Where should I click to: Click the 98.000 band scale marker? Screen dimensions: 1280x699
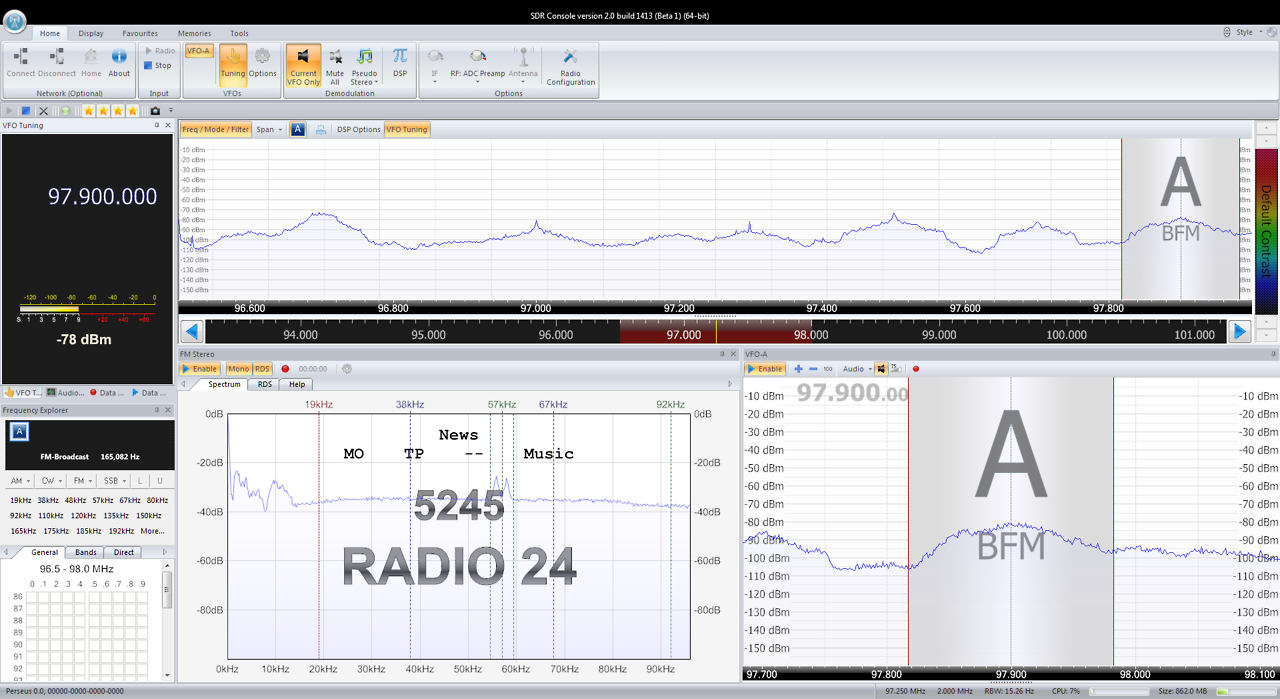pyautogui.click(x=810, y=335)
